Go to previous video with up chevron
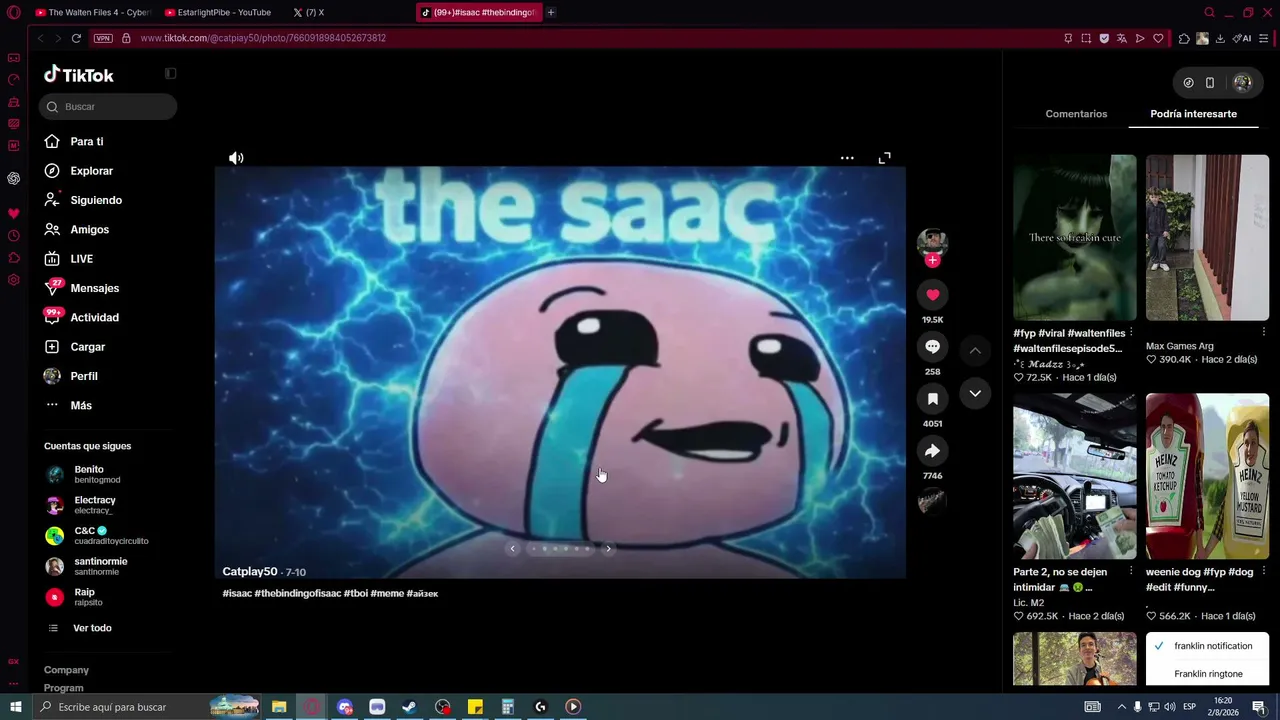This screenshot has height=720, width=1280. point(975,350)
